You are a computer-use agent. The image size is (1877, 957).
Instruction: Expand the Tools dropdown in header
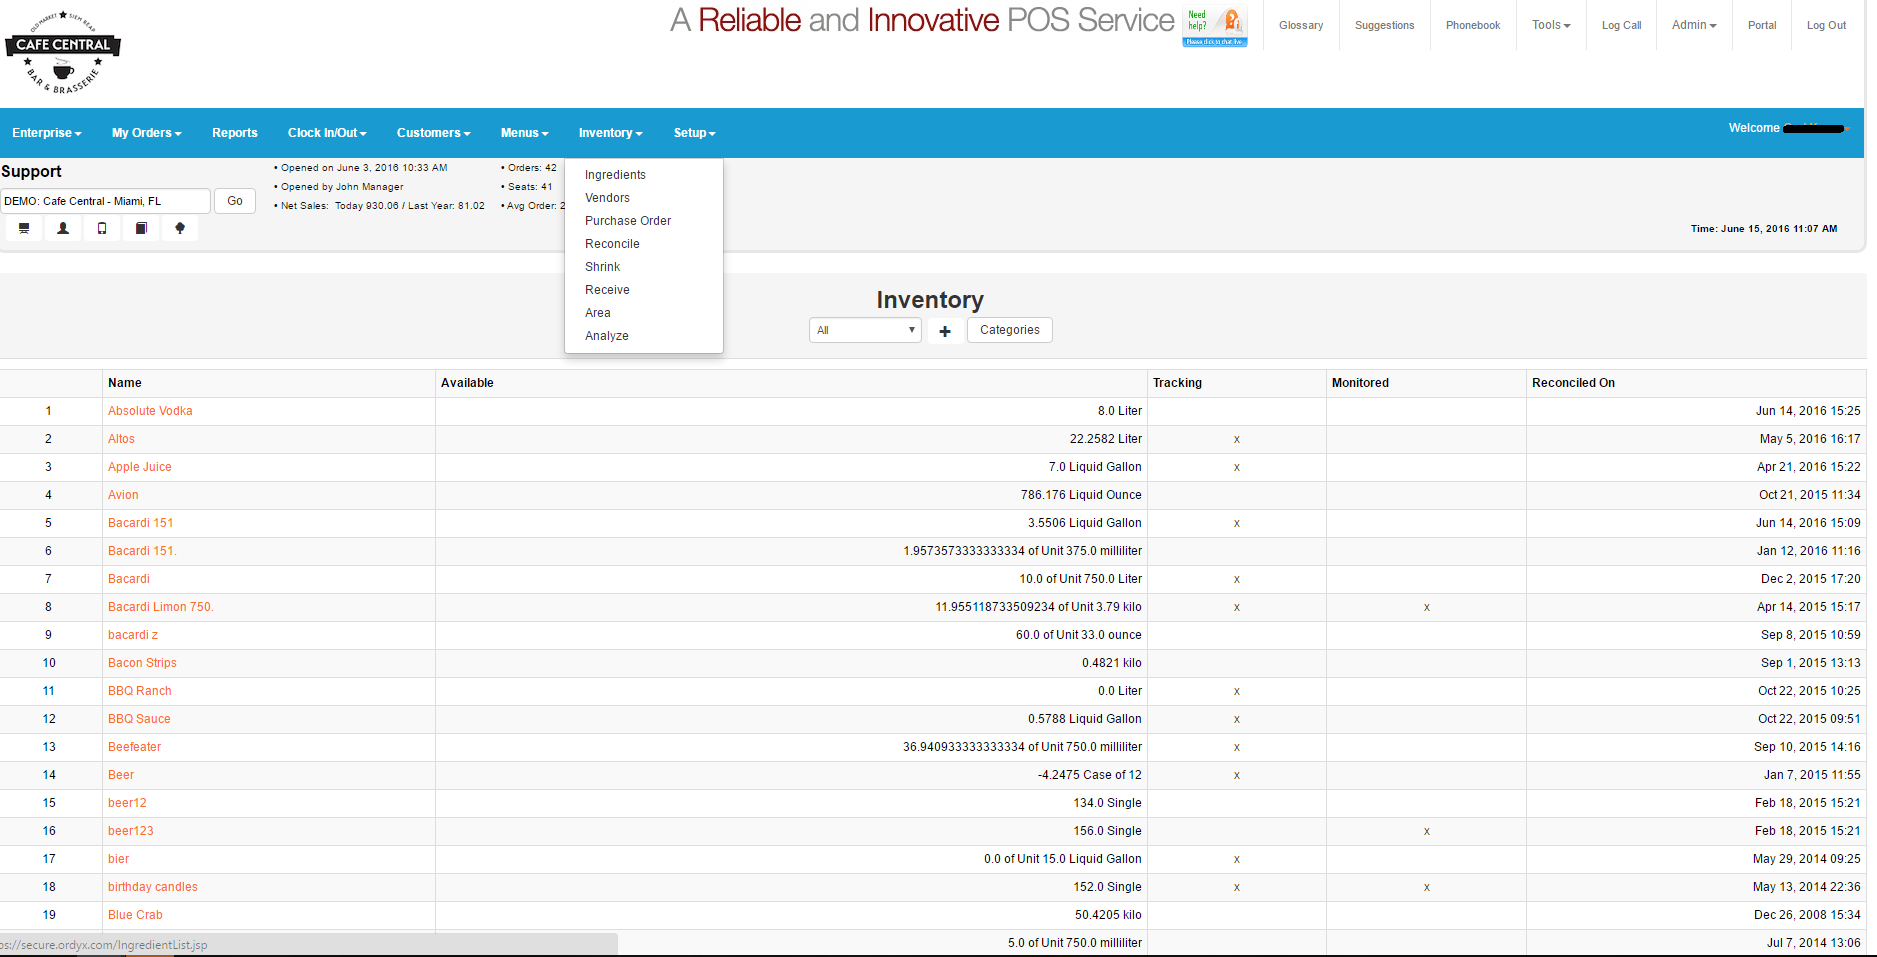[x=1551, y=25]
